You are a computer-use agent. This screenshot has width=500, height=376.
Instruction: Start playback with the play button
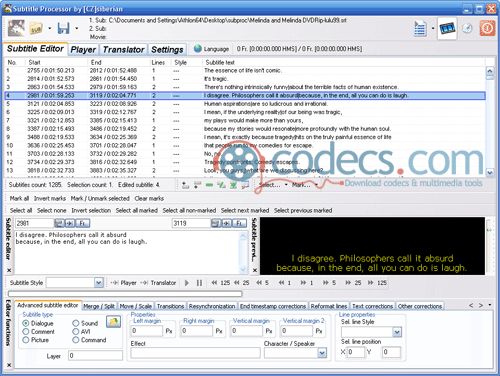click(187, 283)
